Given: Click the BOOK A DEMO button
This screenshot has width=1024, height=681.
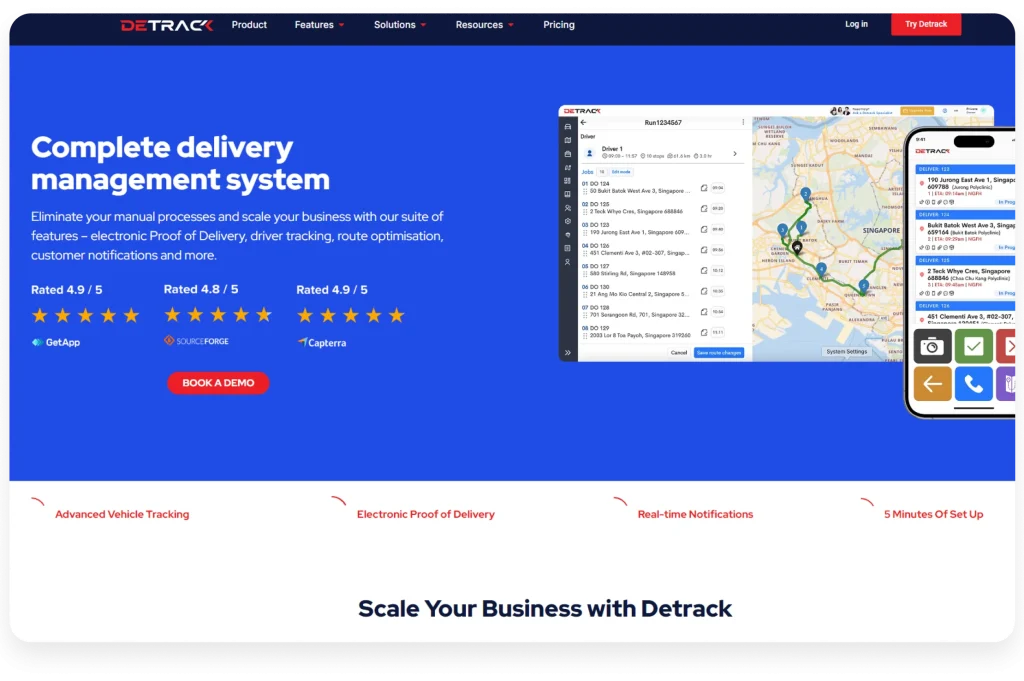Looking at the screenshot, I should coord(218,383).
